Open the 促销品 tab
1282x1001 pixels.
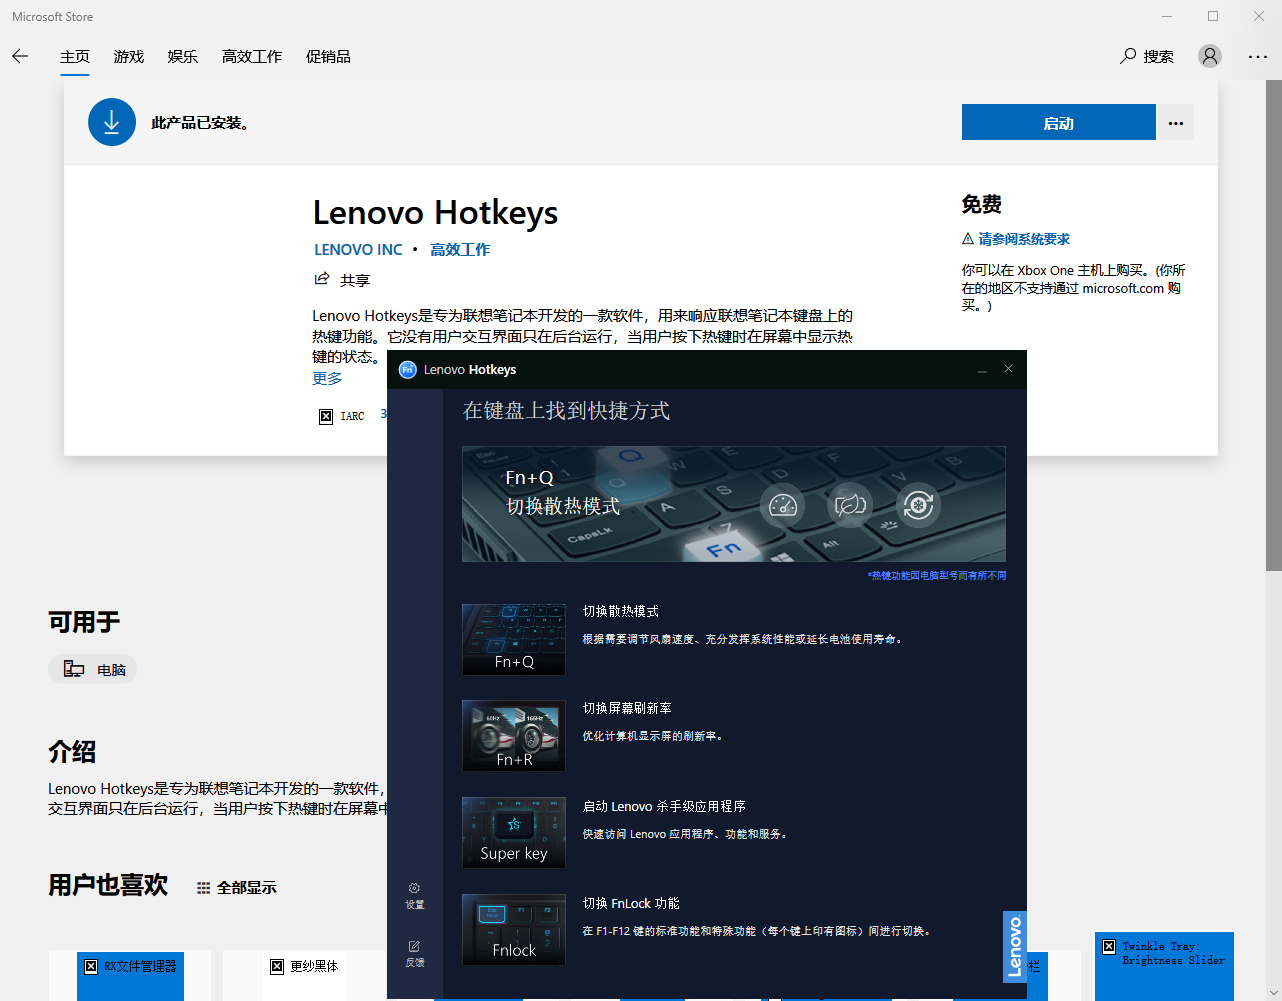pyautogui.click(x=328, y=57)
